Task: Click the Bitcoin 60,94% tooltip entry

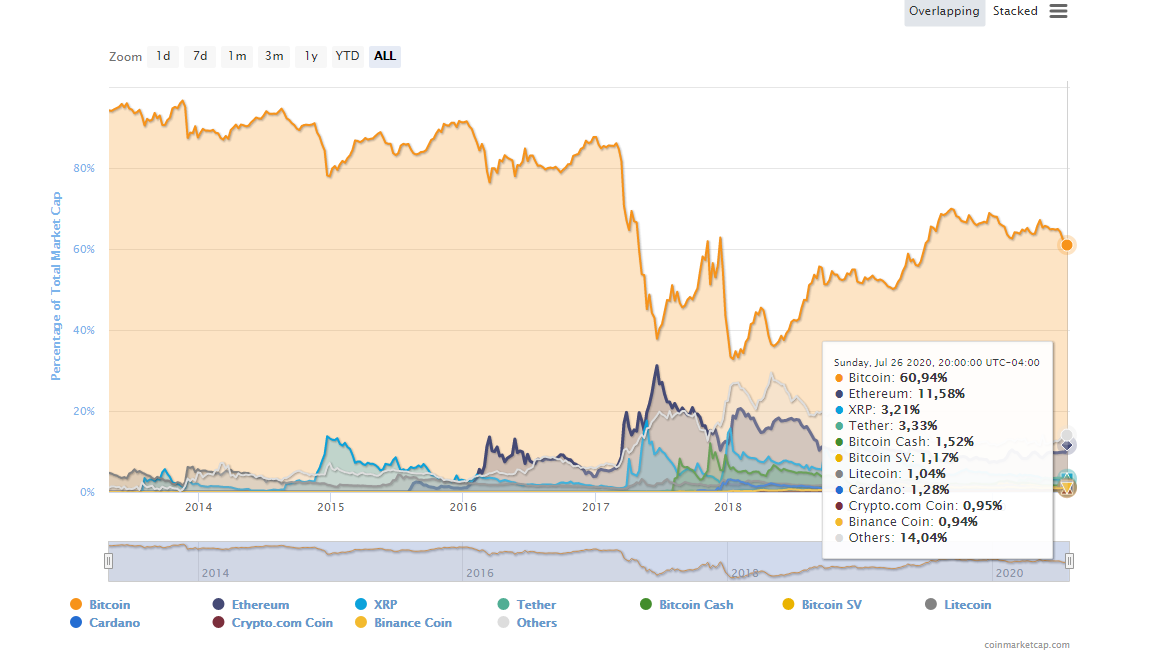Action: pos(891,378)
